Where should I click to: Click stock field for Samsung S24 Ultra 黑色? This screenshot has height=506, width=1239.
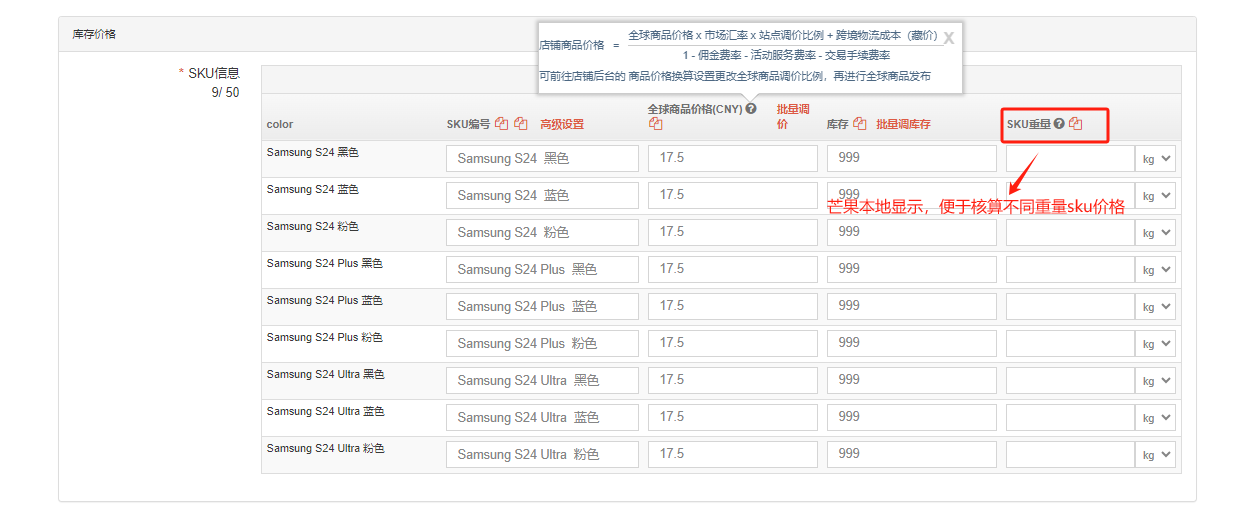(x=912, y=380)
